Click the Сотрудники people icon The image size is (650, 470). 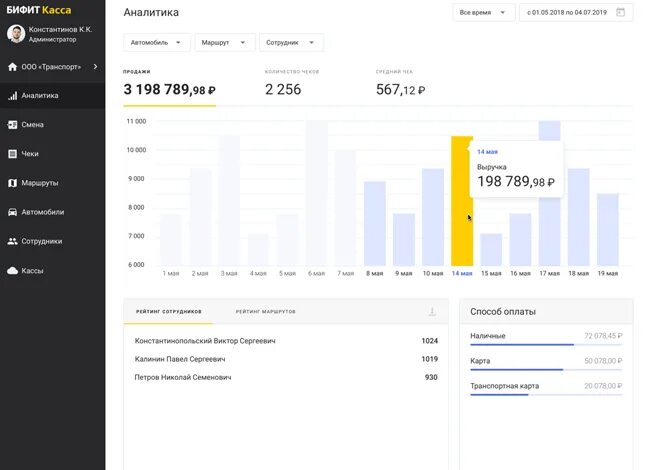pos(12,241)
